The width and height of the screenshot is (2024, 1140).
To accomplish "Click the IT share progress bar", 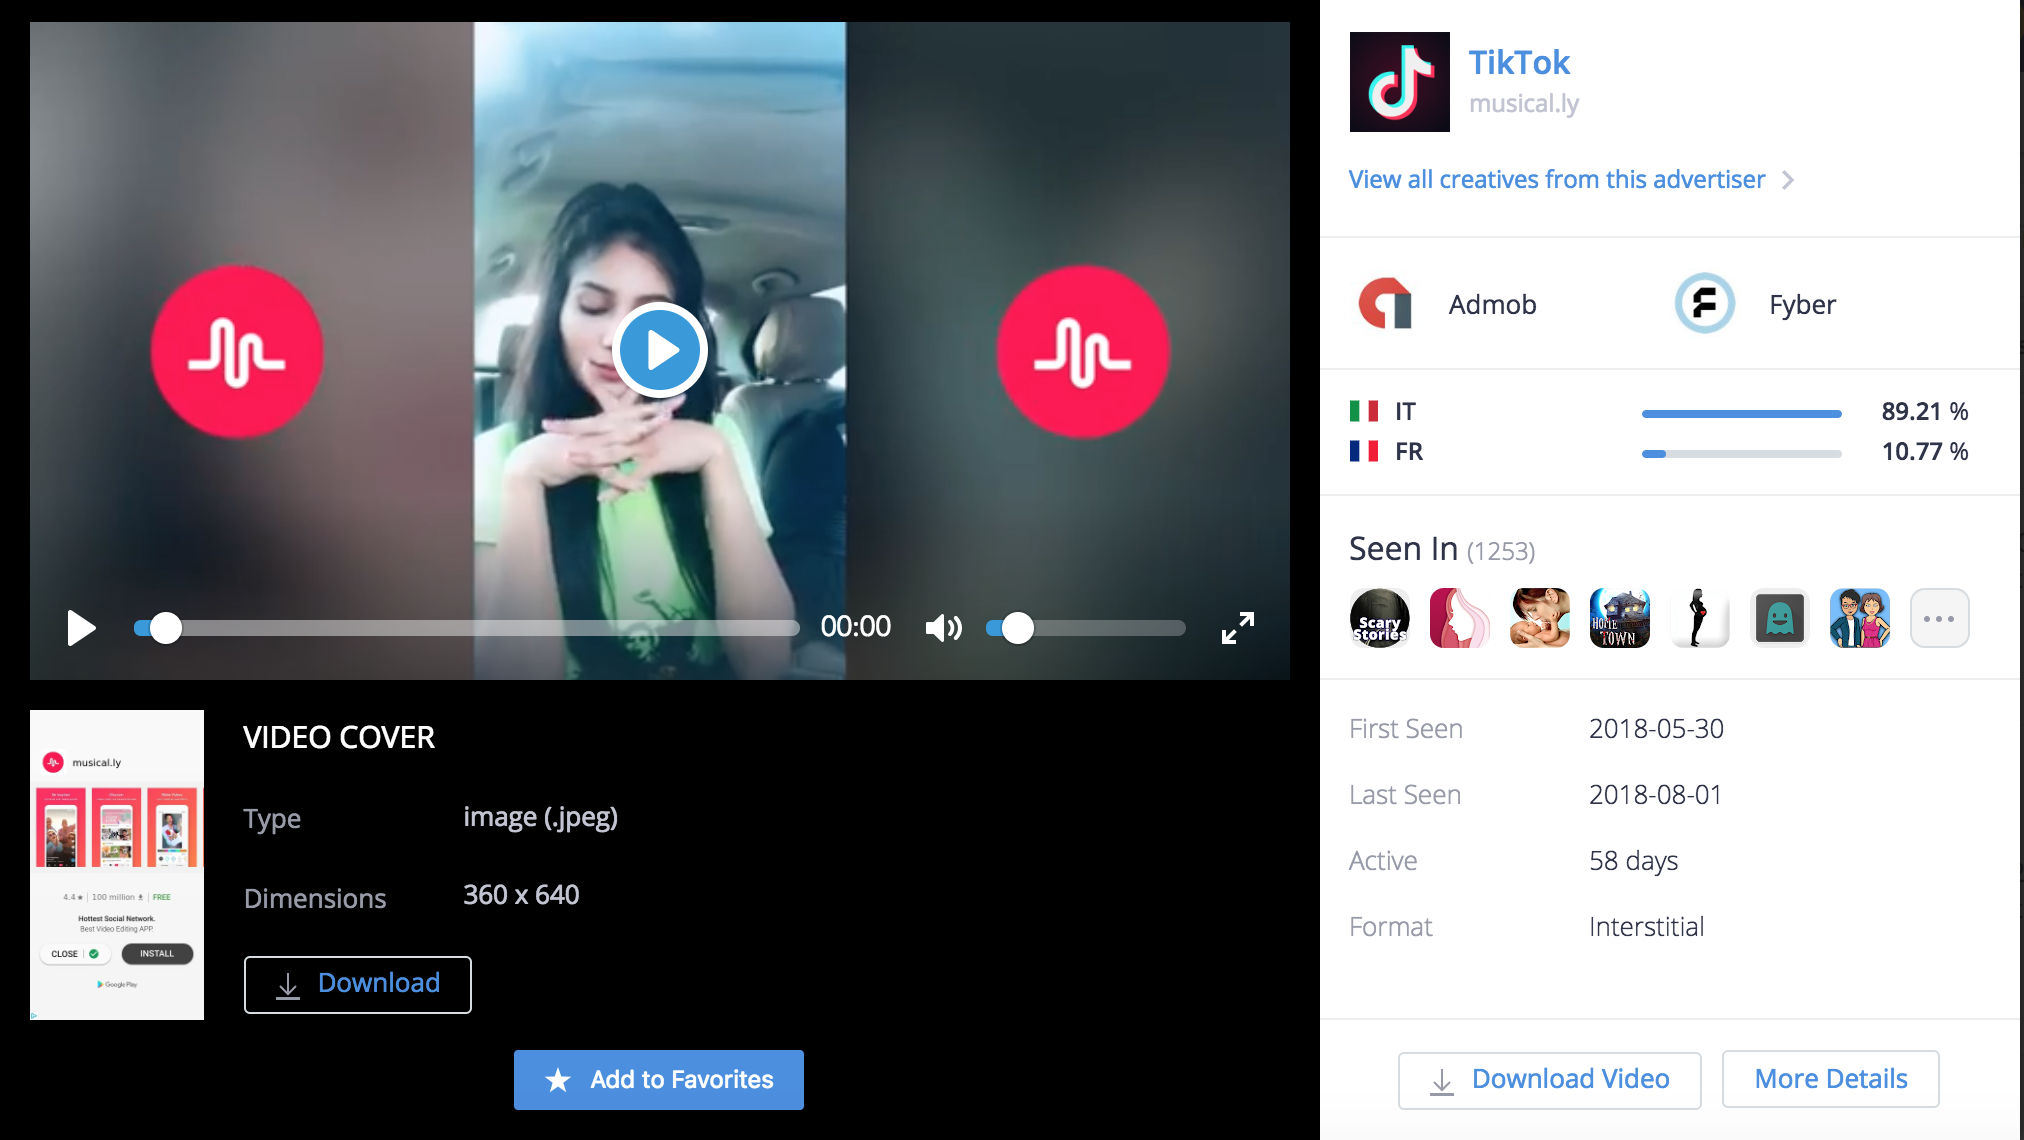I will pyautogui.click(x=1741, y=413).
